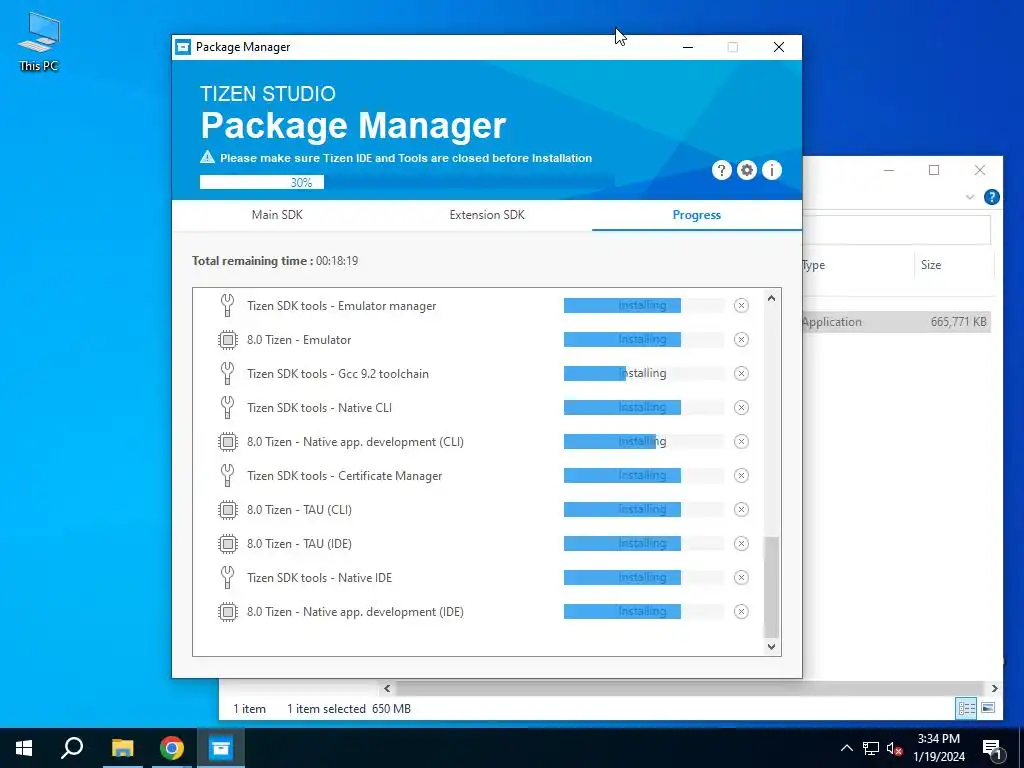The width and height of the screenshot is (1024, 768).
Task: Open the notification center
Action: pos(992,748)
